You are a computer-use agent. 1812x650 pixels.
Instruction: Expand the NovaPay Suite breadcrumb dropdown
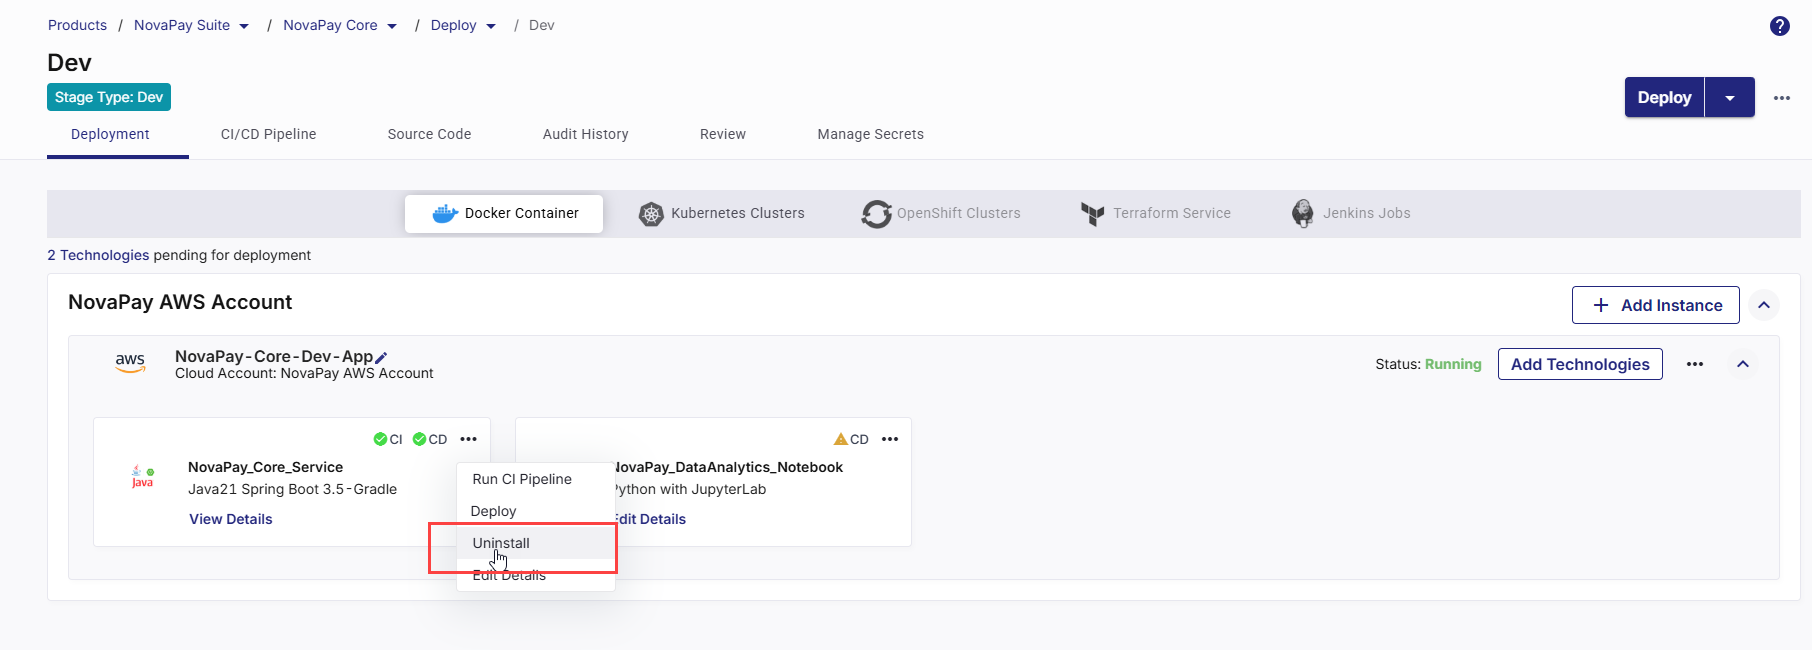[244, 26]
